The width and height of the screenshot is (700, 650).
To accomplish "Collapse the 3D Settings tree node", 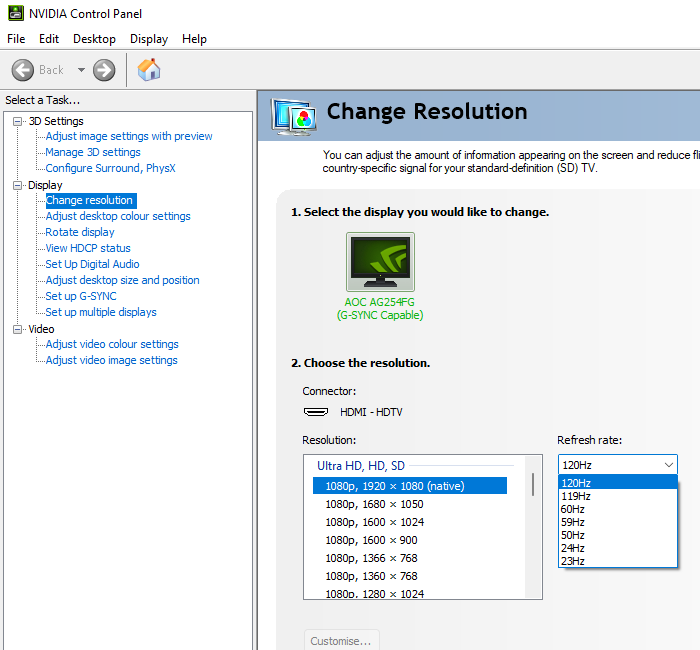I will pos(17,121).
